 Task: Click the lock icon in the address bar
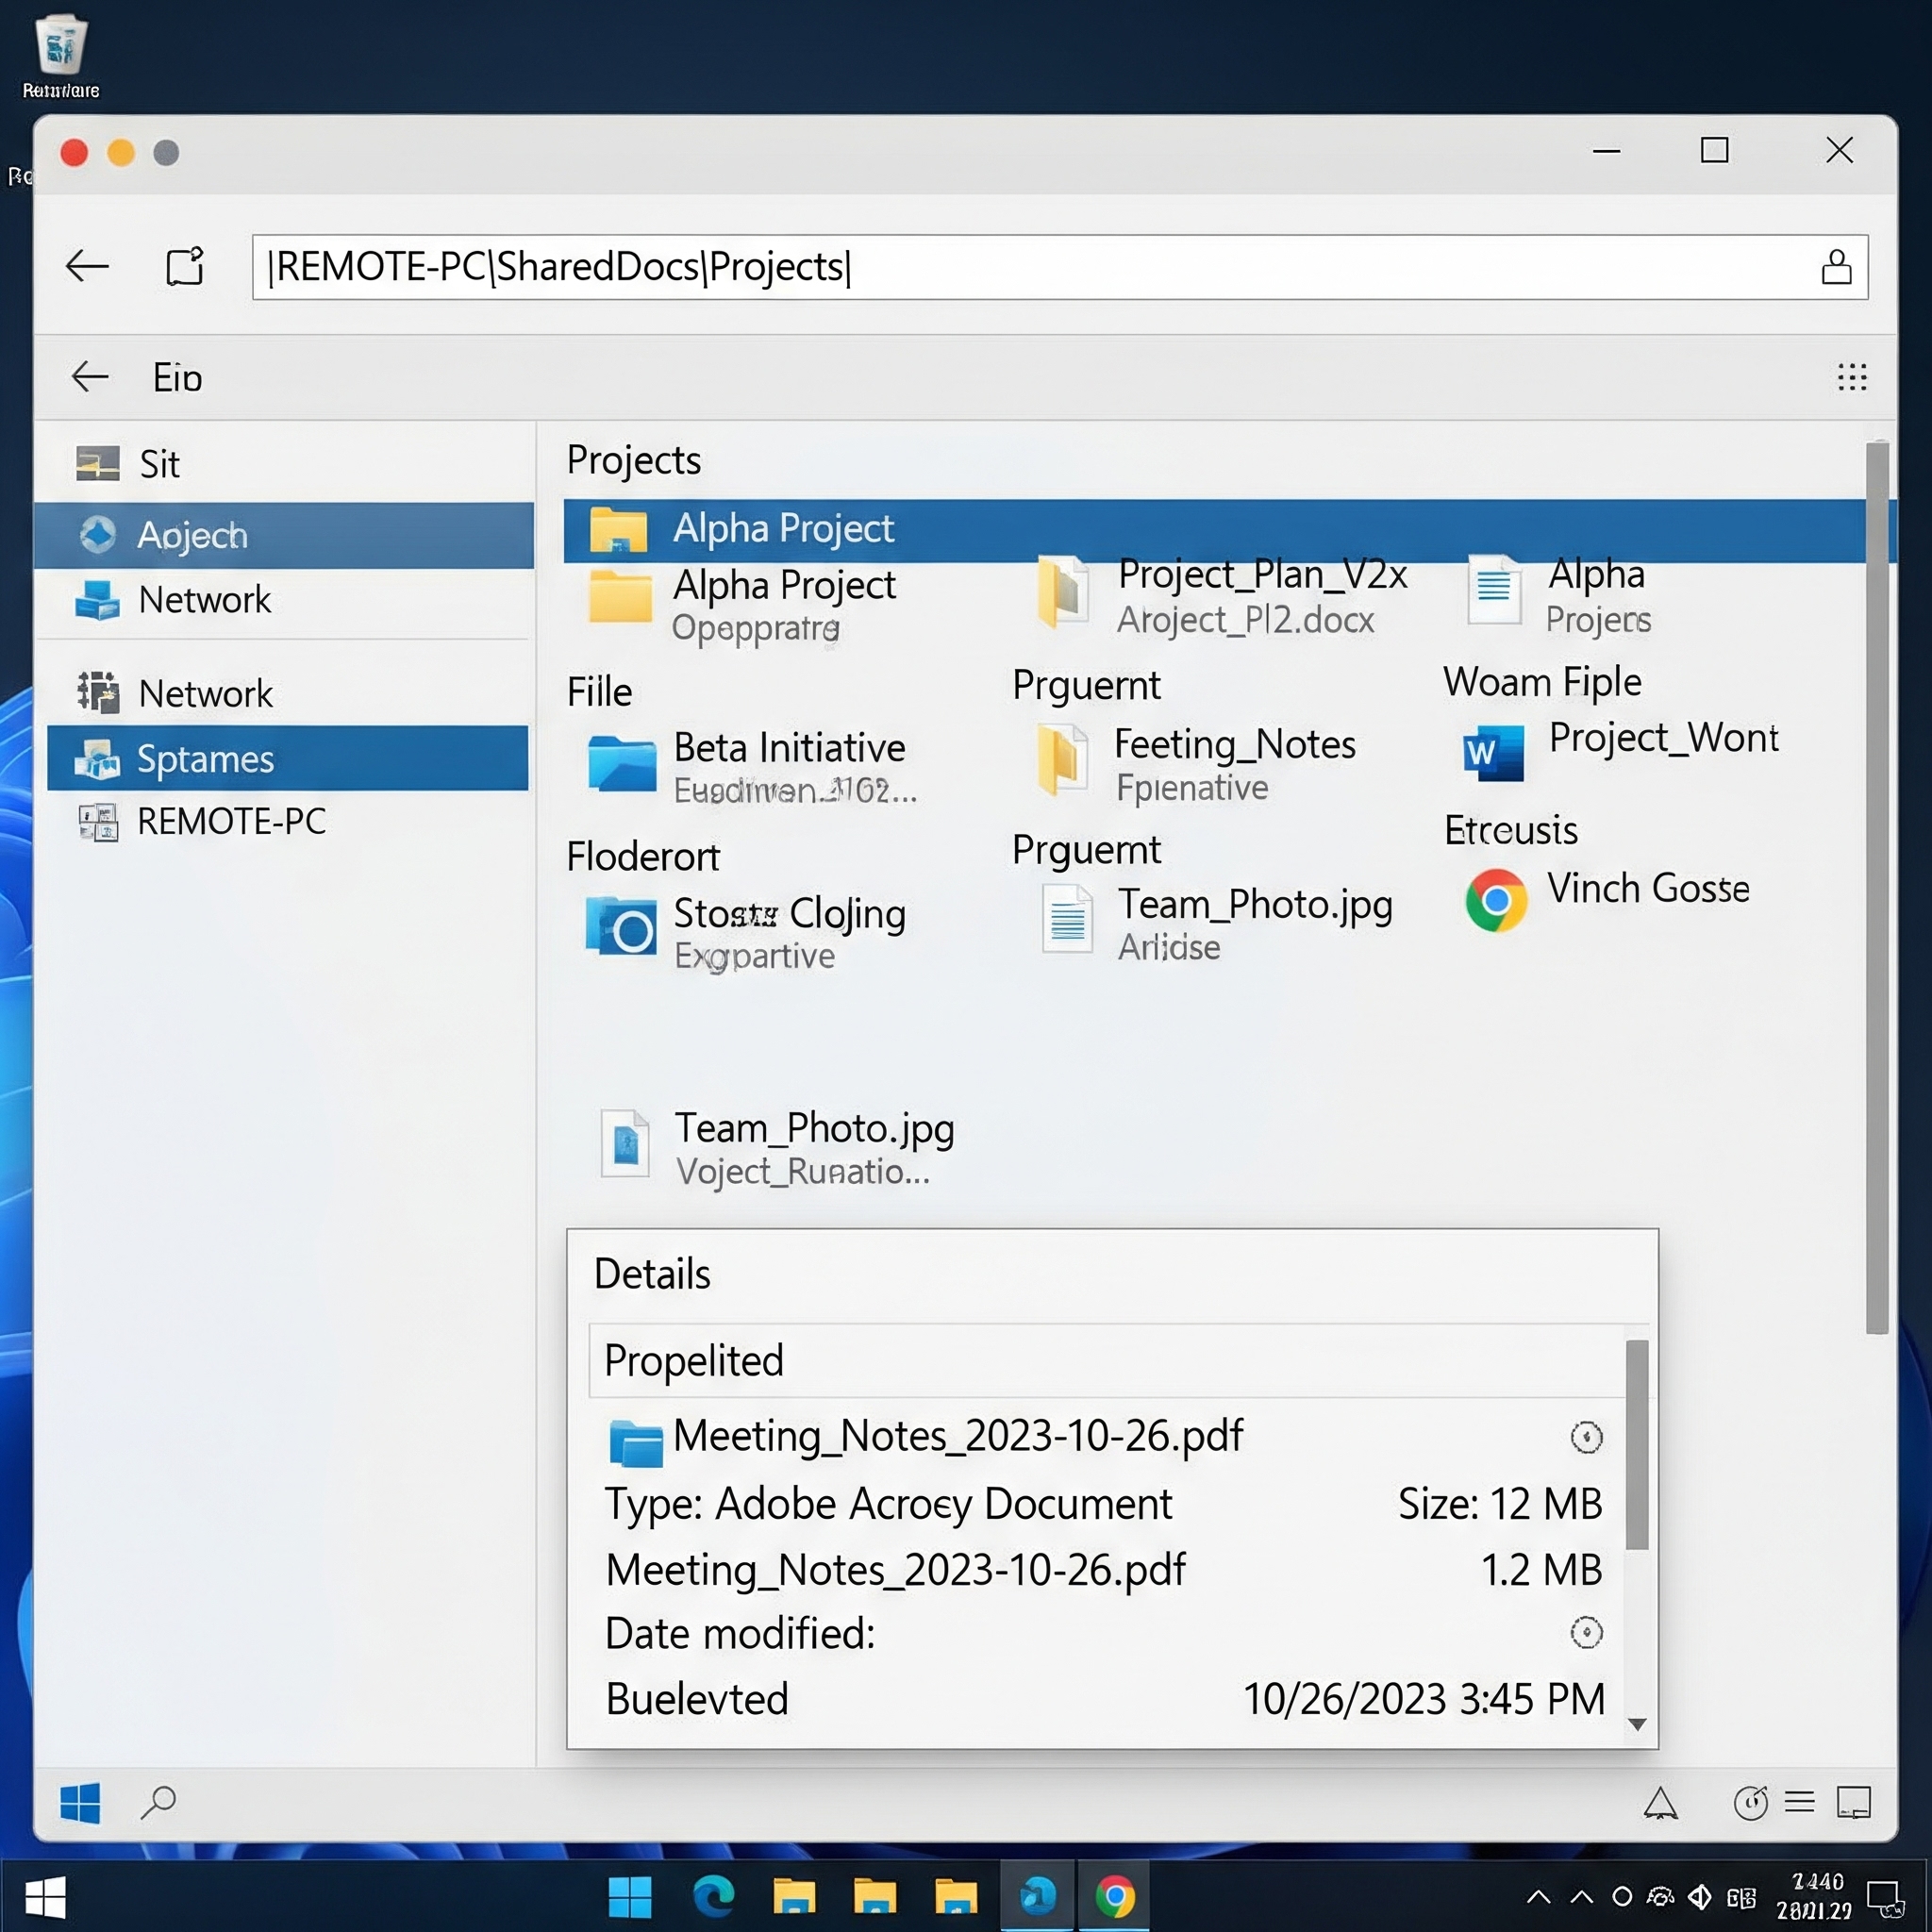[1836, 266]
